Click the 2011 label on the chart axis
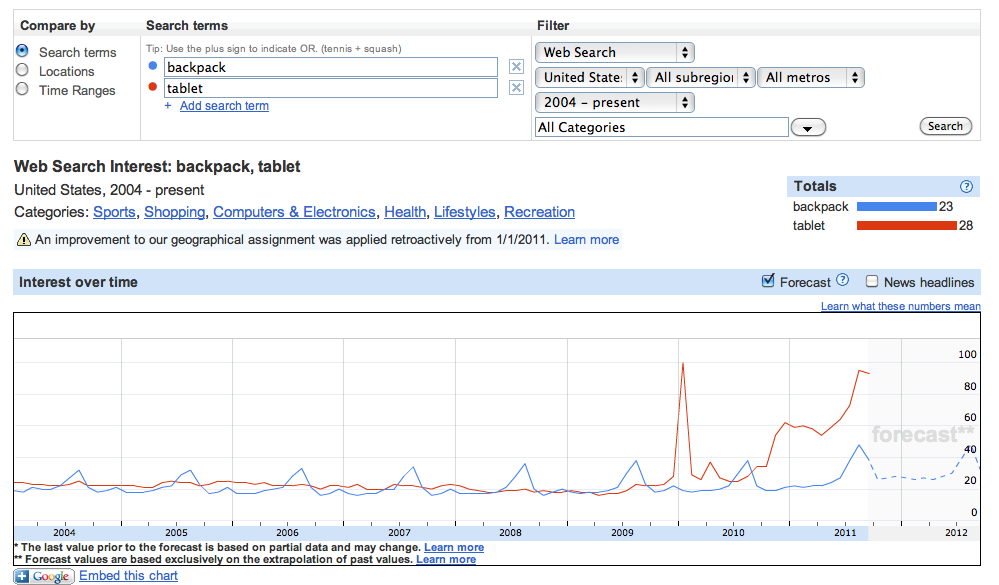 tap(845, 533)
